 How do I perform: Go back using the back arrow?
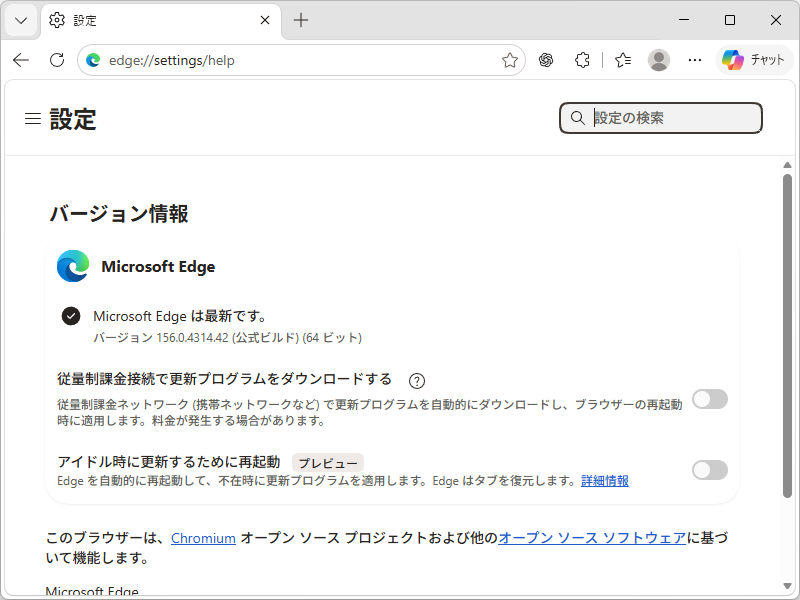click(21, 60)
